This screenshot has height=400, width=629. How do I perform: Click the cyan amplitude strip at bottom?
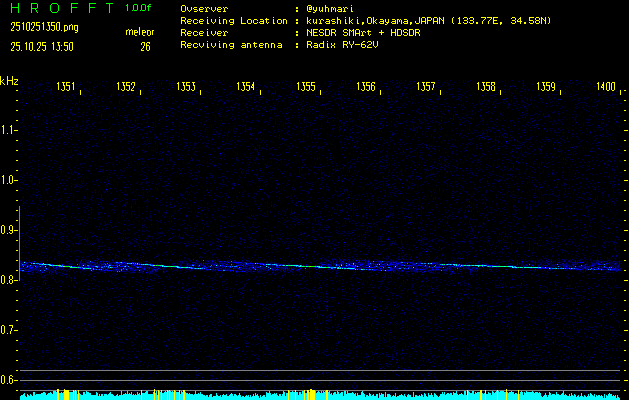coord(320,395)
